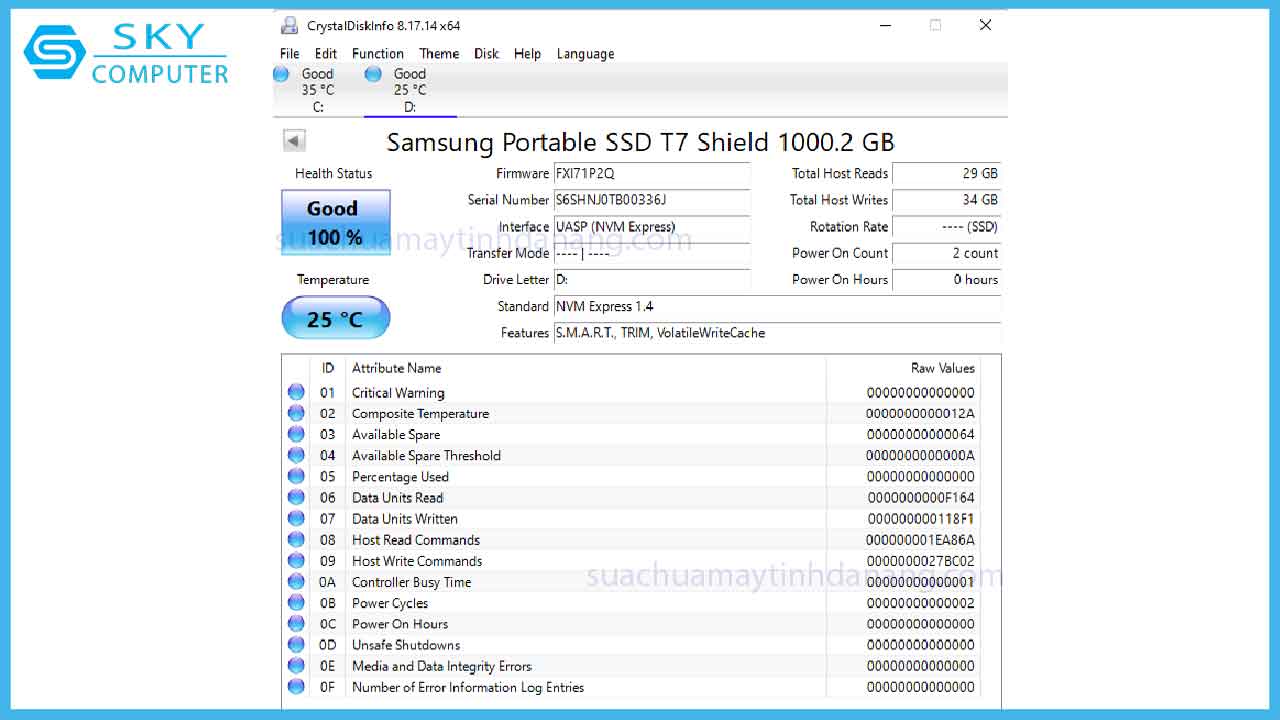This screenshot has height=720, width=1280.
Task: Click the drive title Samsung Portable SSD T7 Shield
Action: [640, 142]
